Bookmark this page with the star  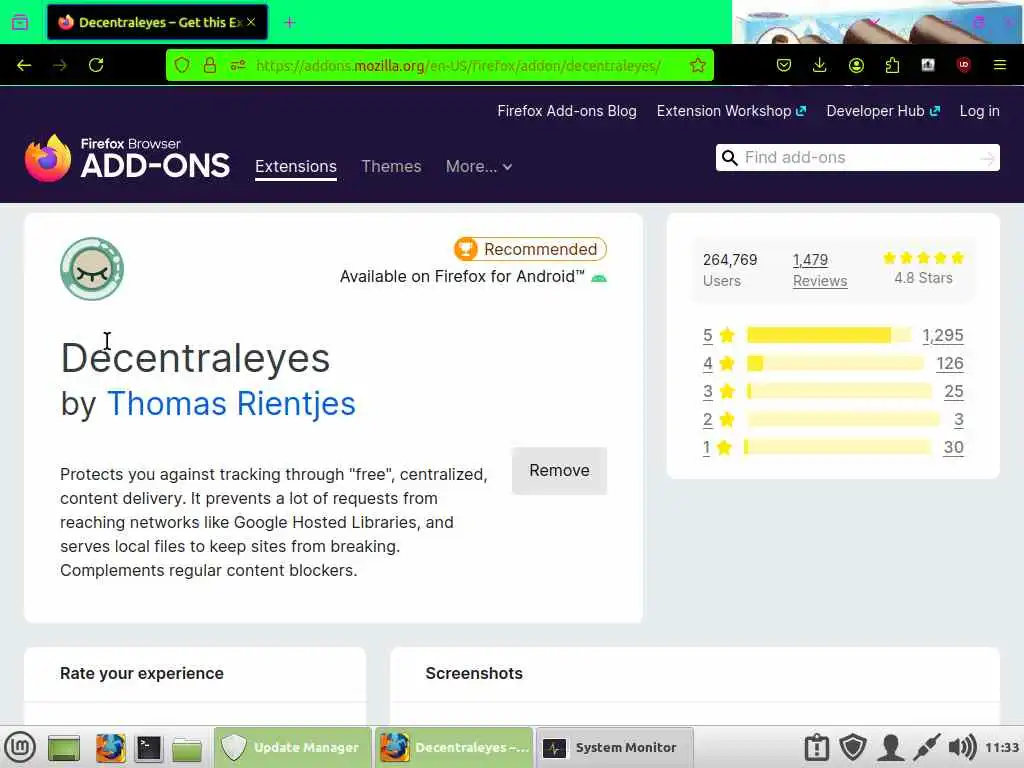tap(697, 65)
